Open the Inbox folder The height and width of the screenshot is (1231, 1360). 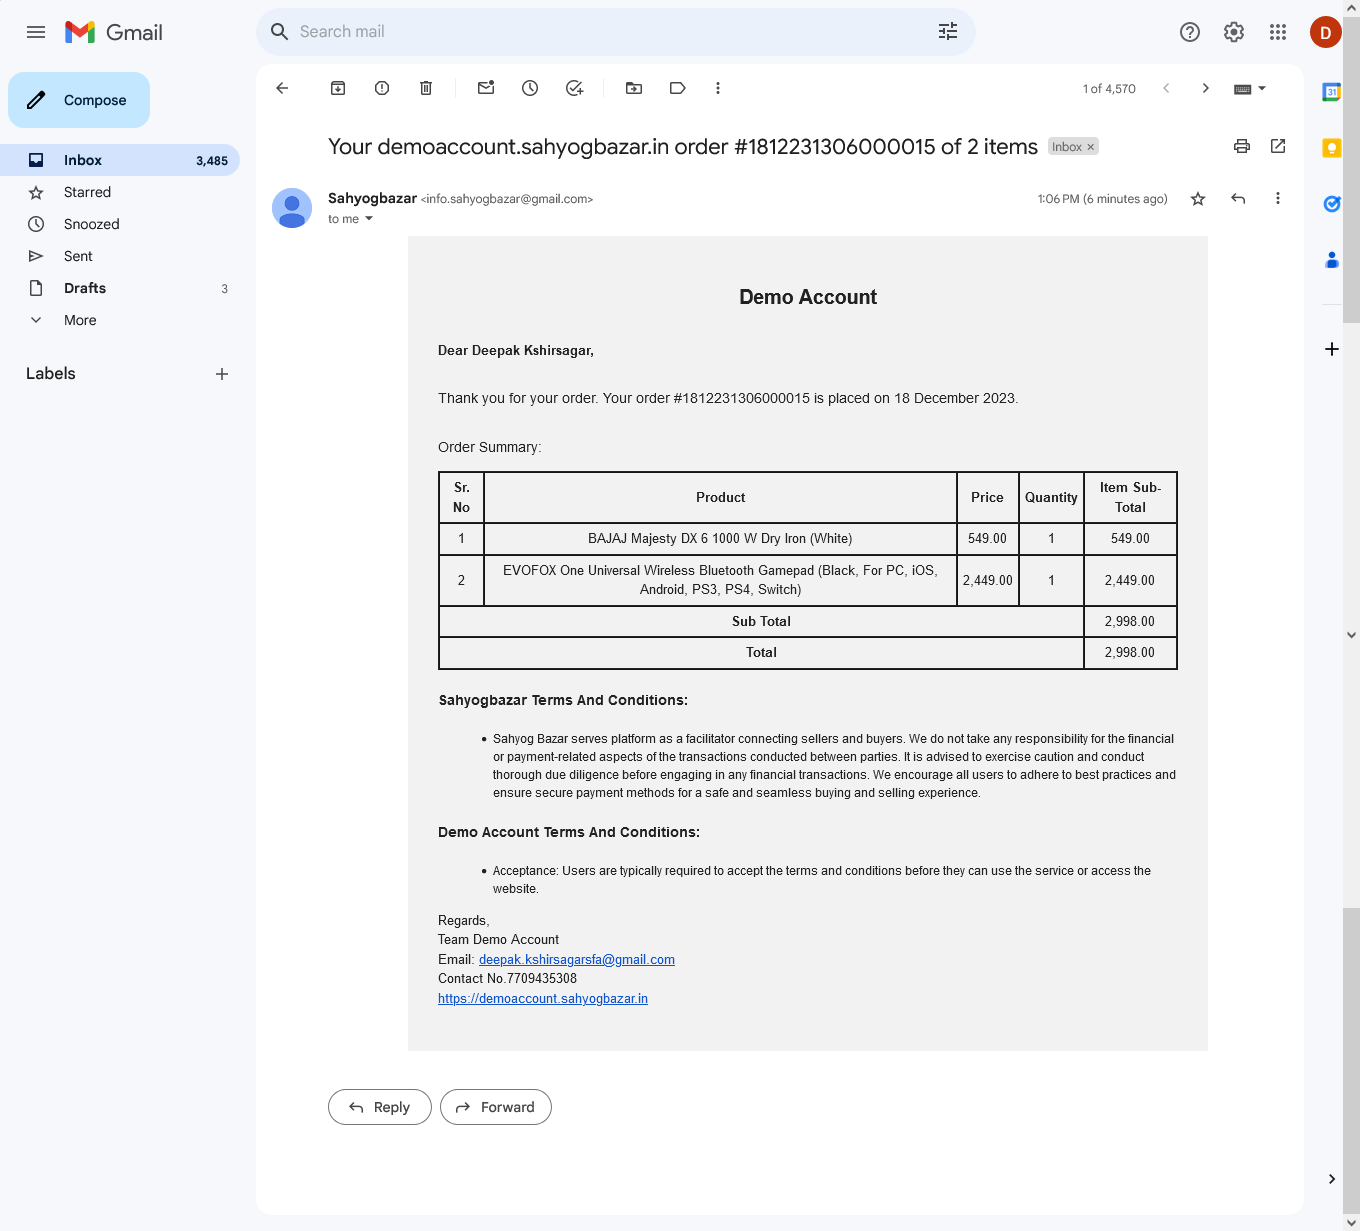120,160
